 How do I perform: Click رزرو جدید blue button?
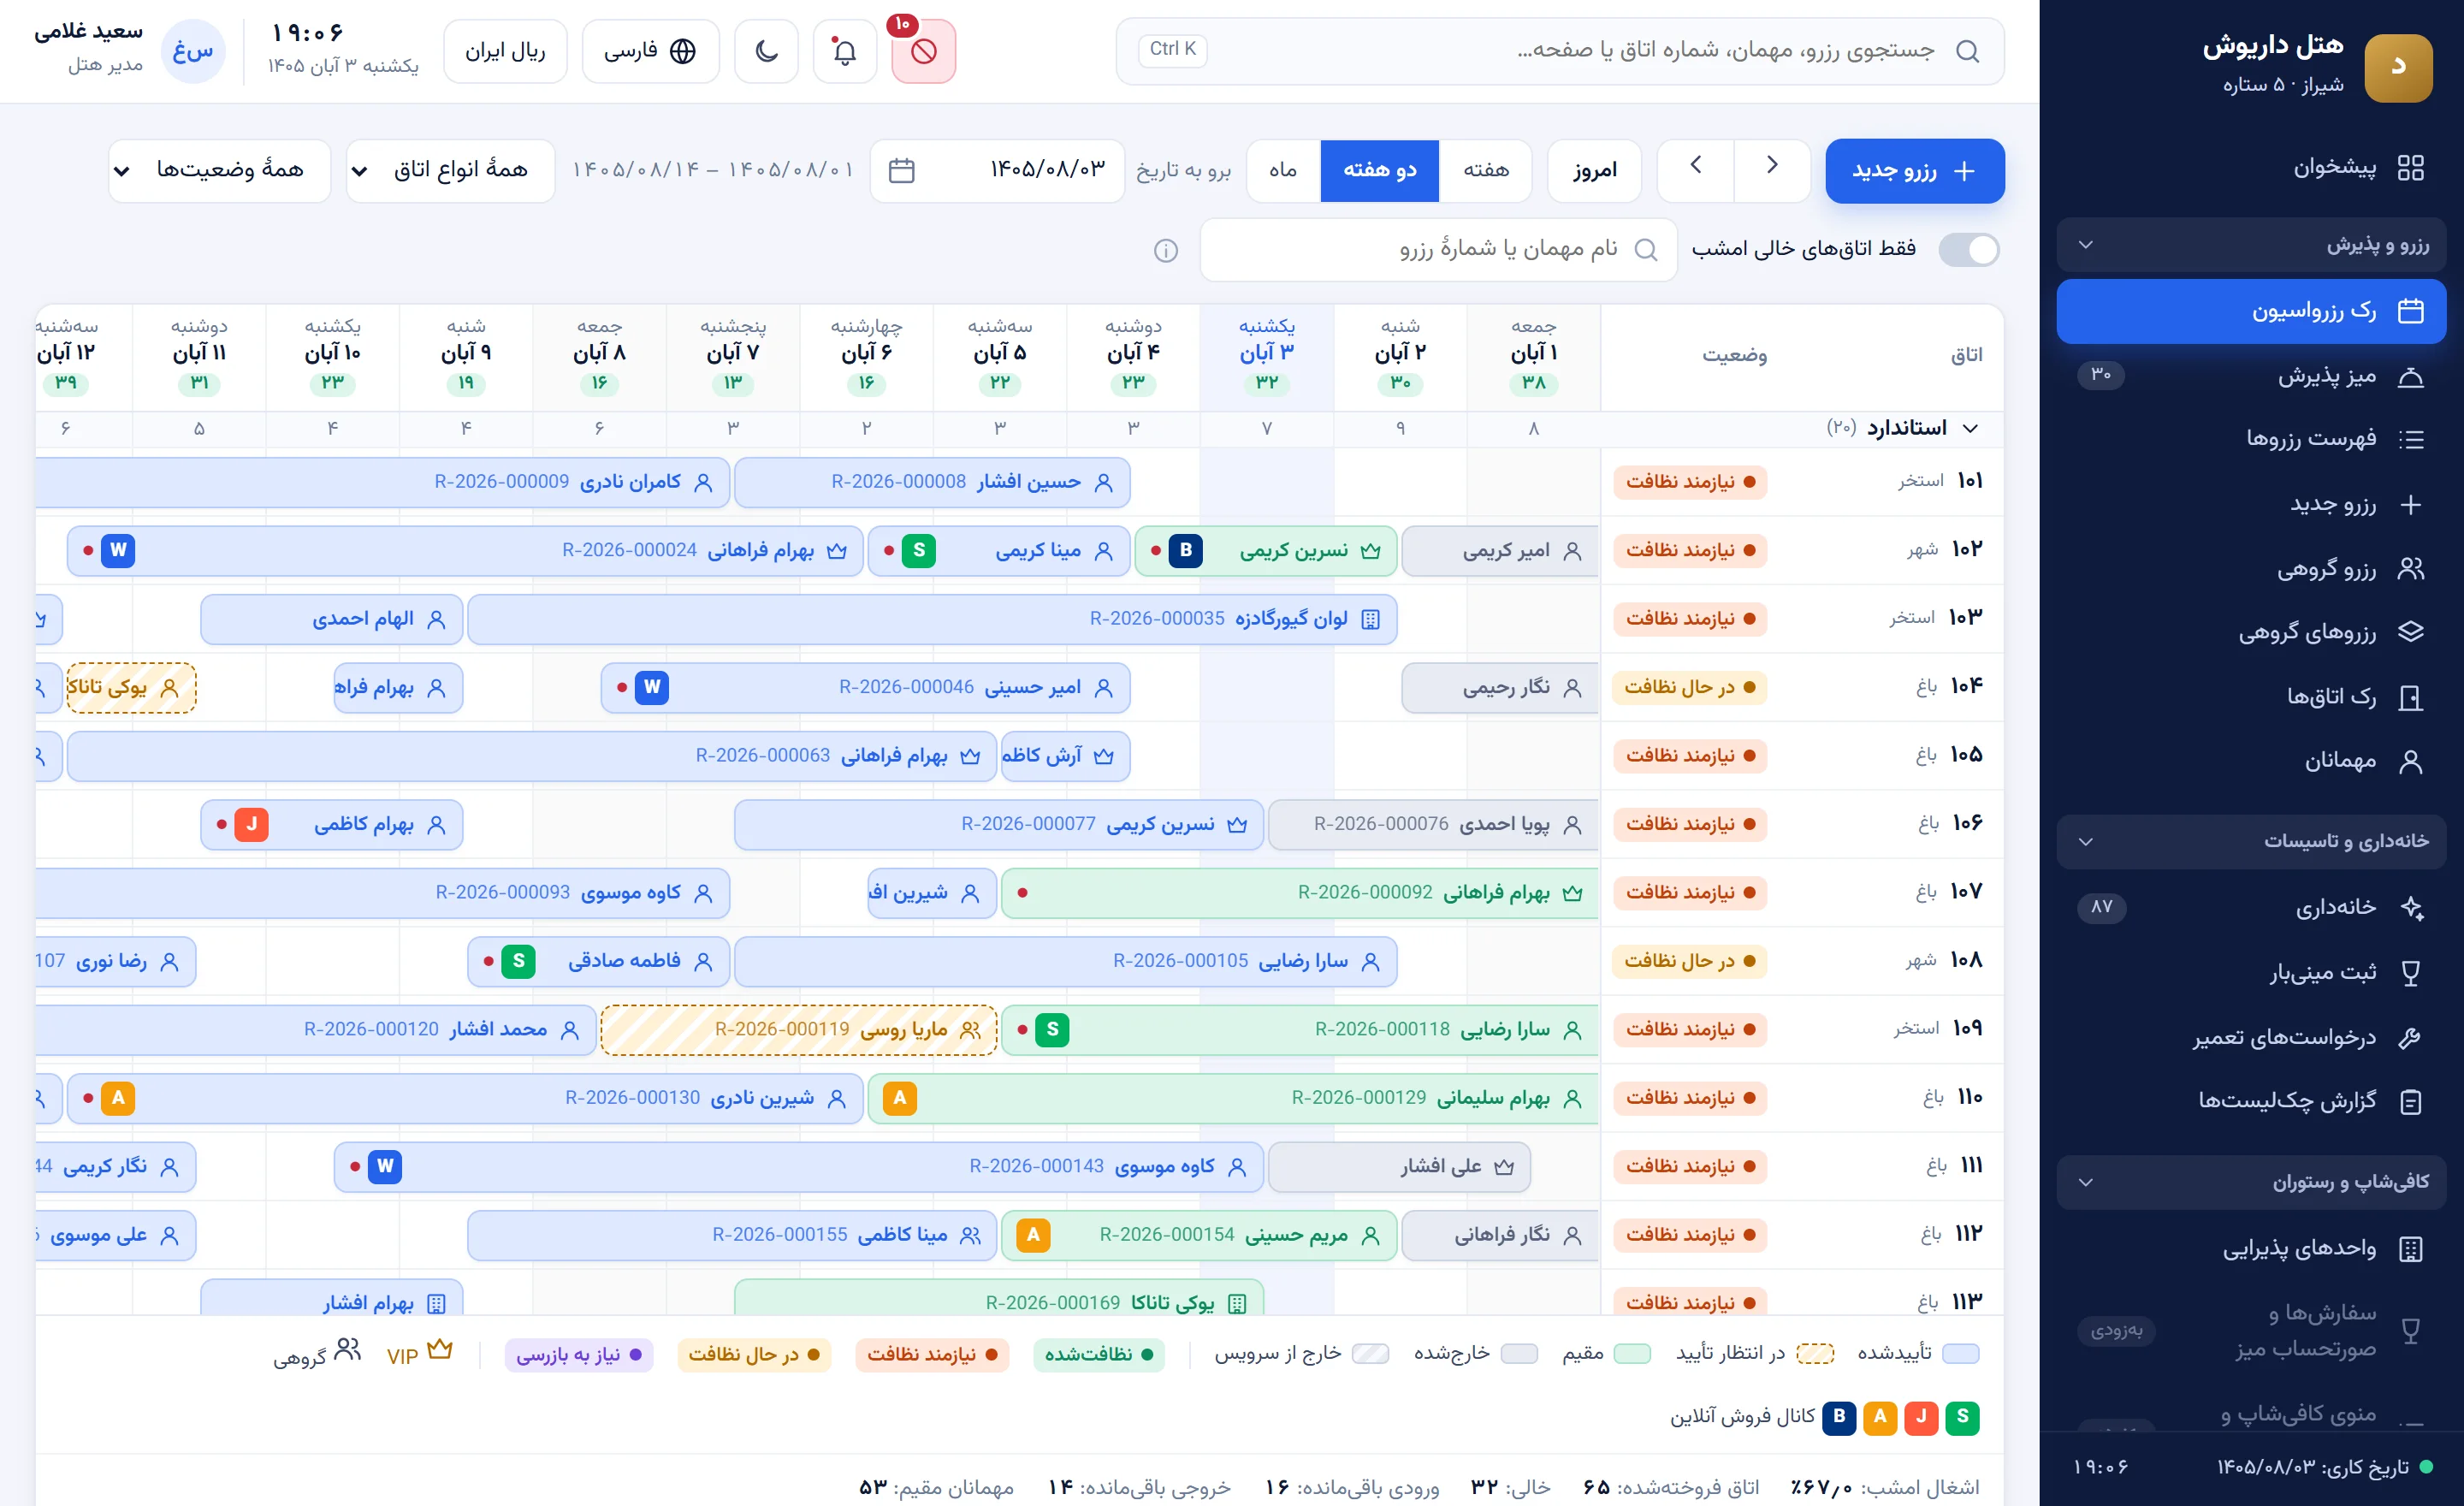coord(1914,171)
